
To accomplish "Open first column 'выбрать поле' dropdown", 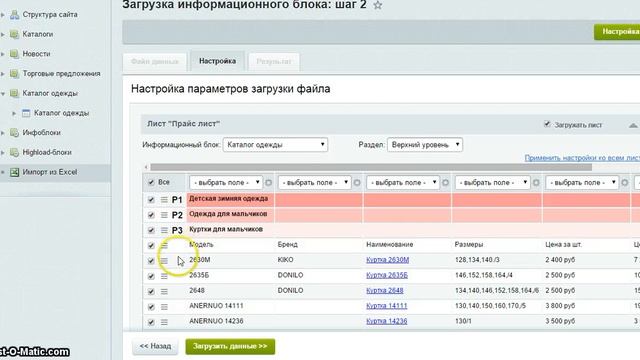I will tap(226, 182).
